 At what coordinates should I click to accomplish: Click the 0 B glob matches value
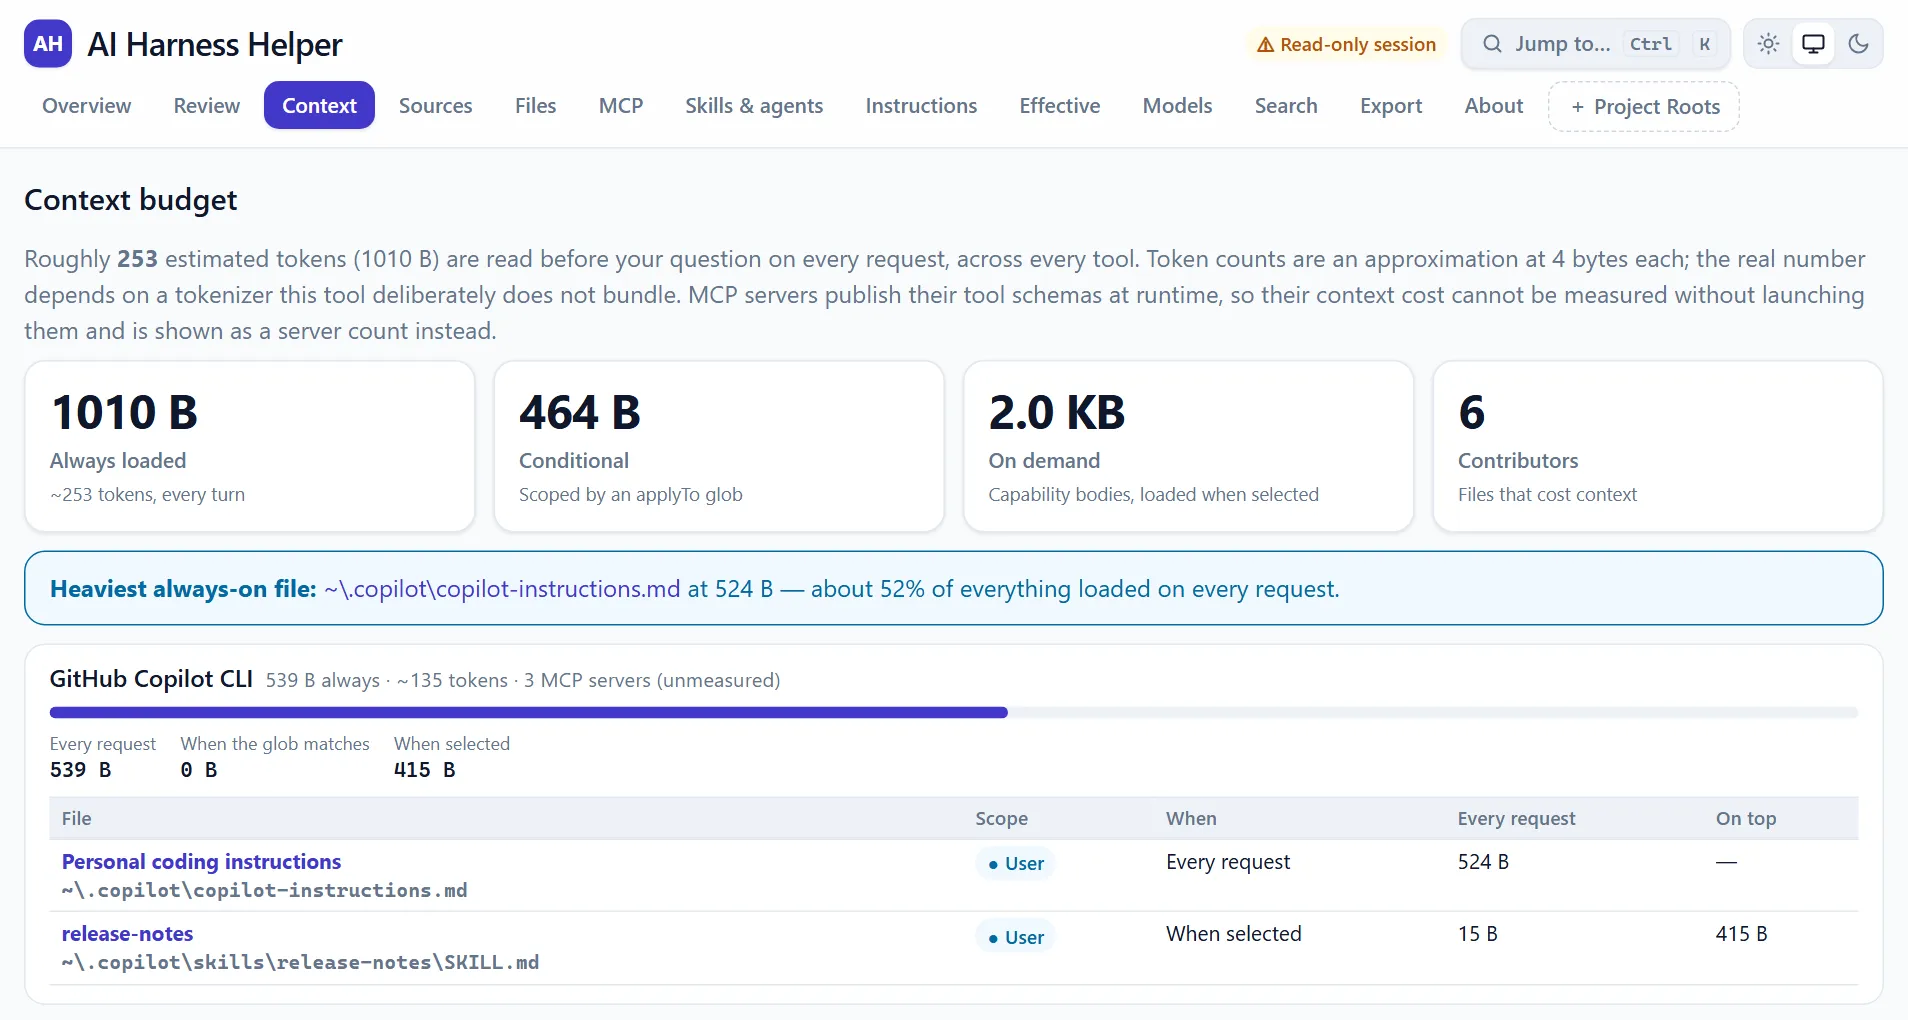tap(199, 770)
